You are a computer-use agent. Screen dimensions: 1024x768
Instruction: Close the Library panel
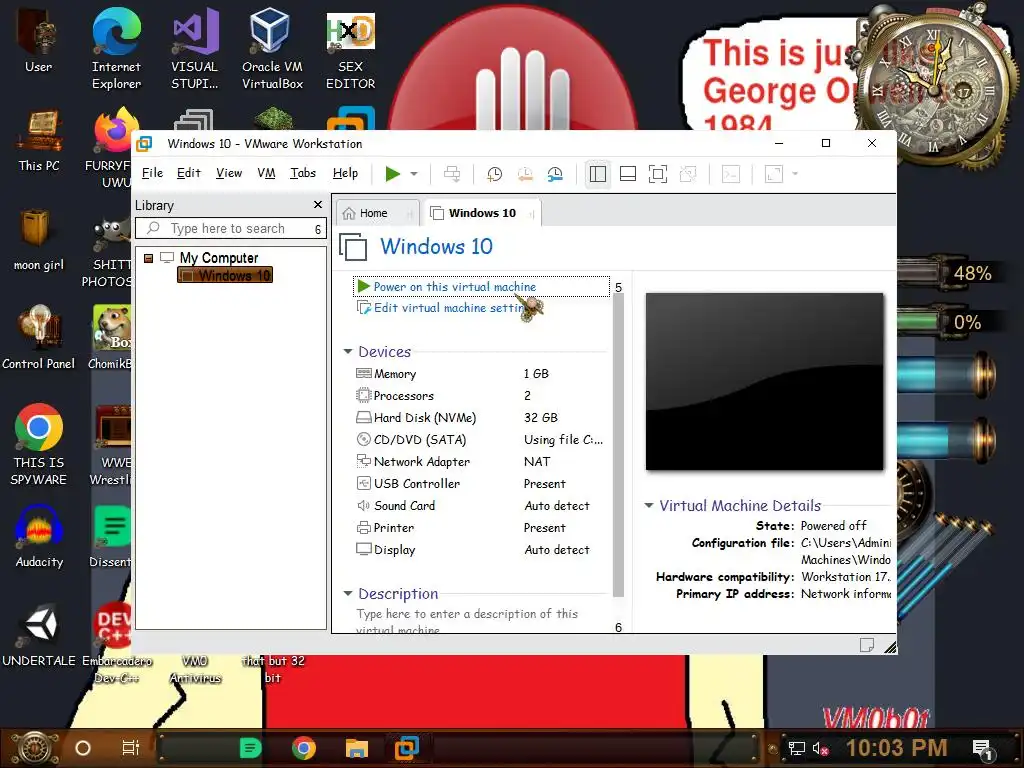coord(318,205)
